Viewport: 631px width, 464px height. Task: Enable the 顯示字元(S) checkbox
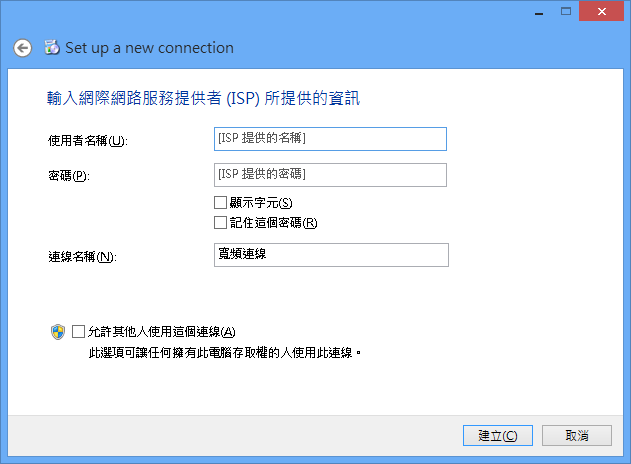220,202
